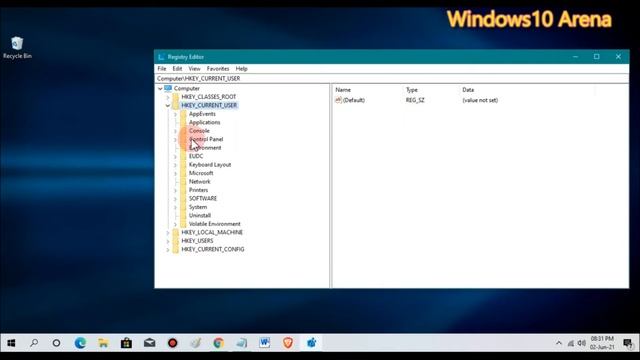This screenshot has width=640, height=360.
Task: Click the Applications key folder icon
Action: (183, 122)
